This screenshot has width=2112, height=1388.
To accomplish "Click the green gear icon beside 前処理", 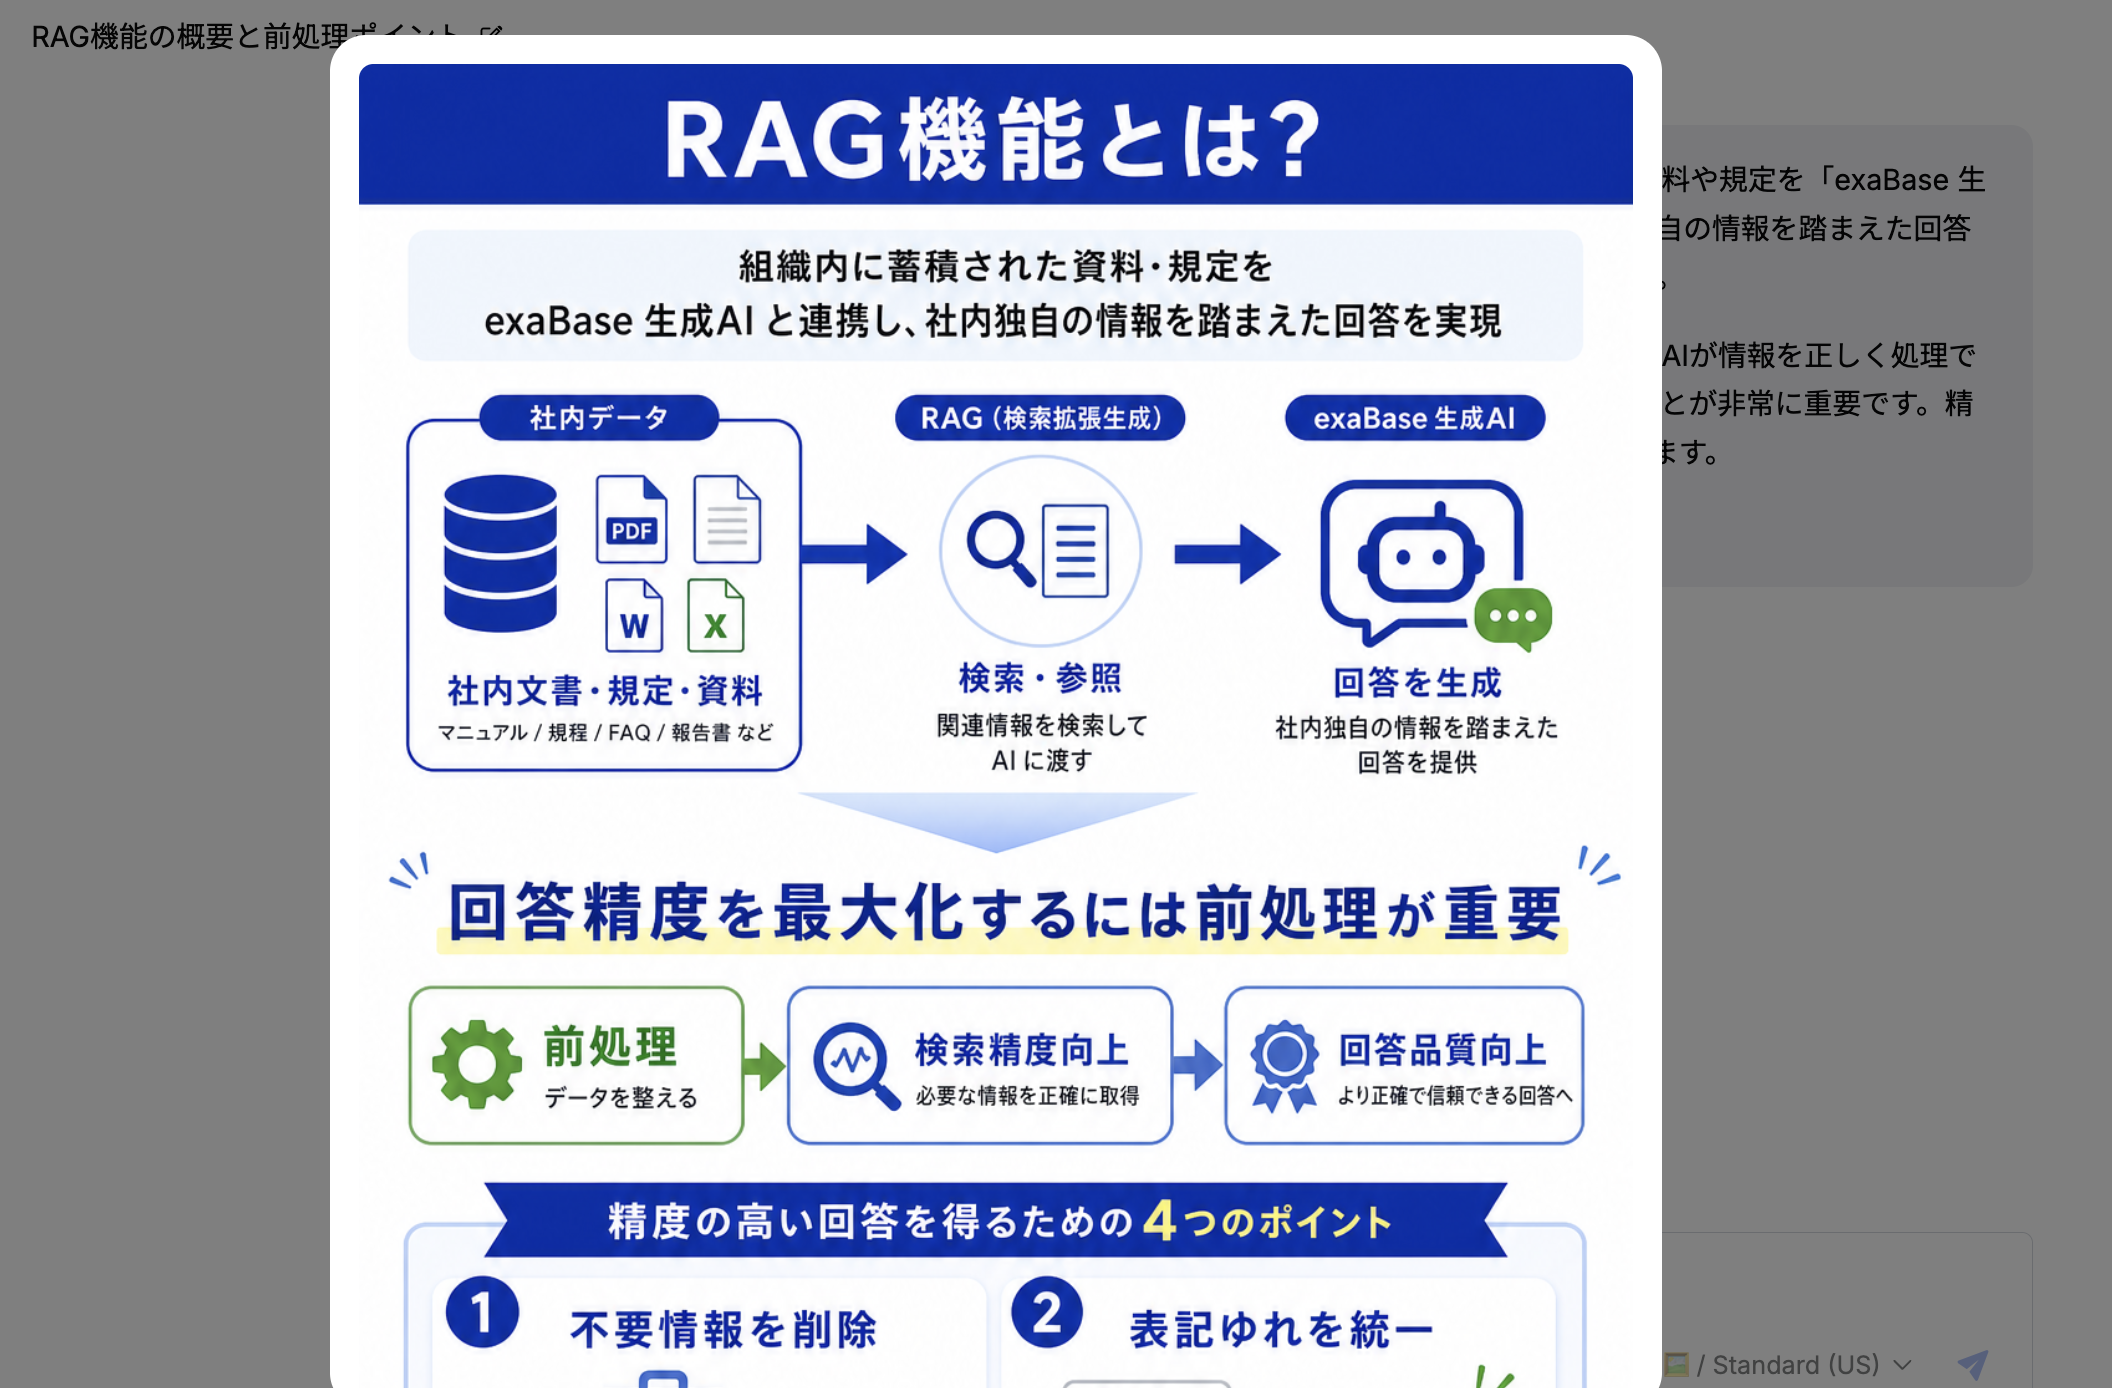I will pos(477,1064).
